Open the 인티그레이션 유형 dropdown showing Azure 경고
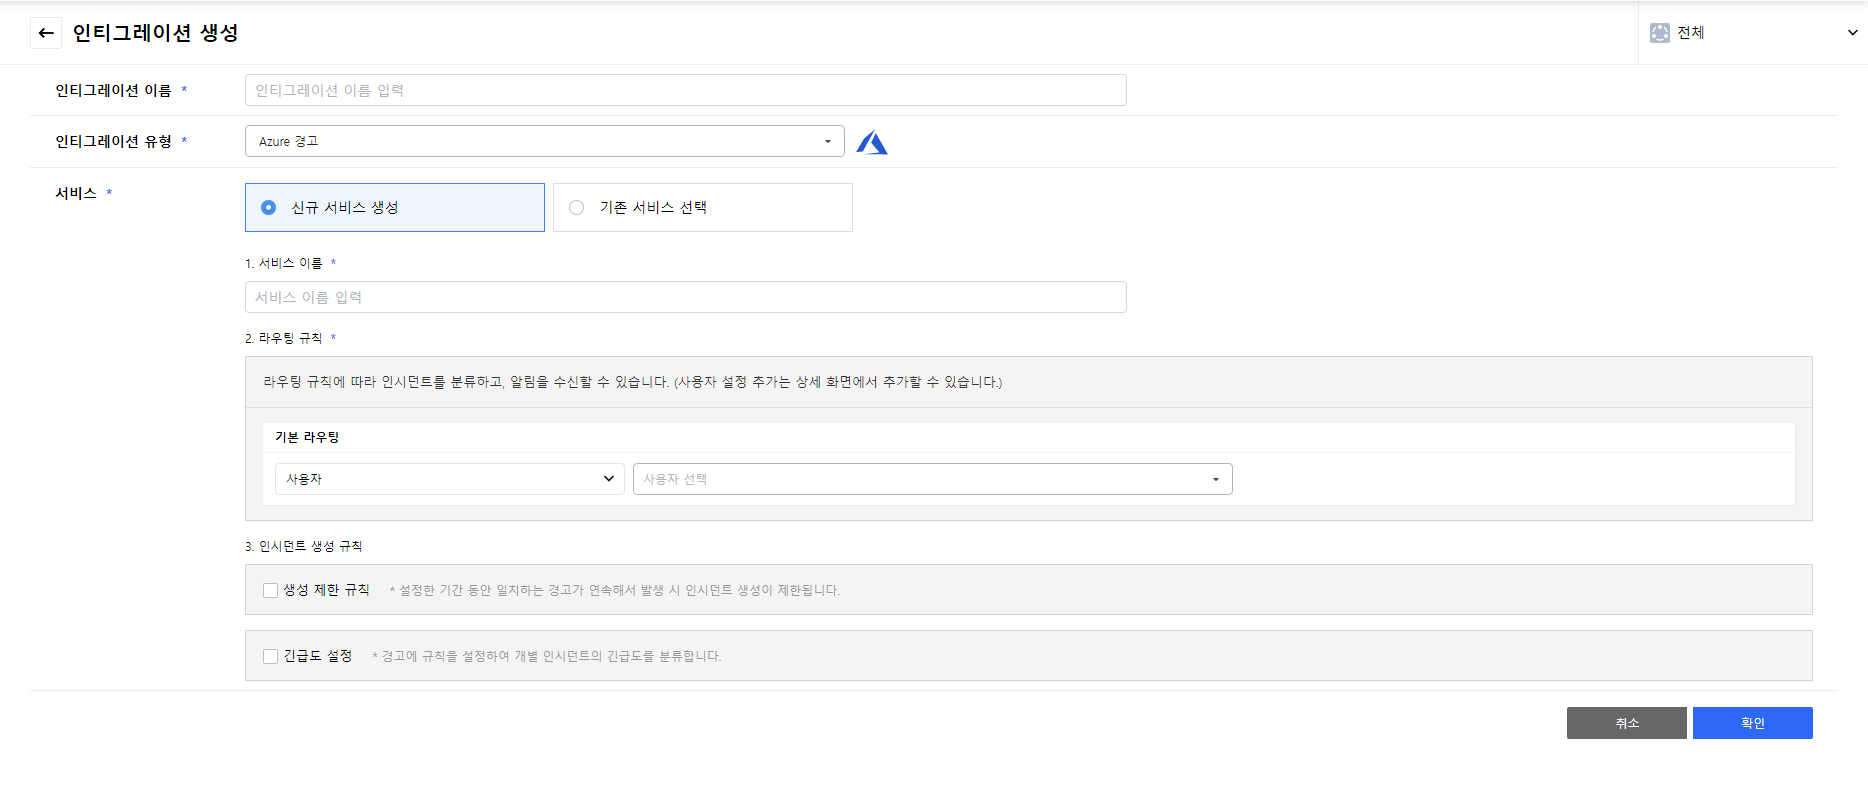 [540, 142]
